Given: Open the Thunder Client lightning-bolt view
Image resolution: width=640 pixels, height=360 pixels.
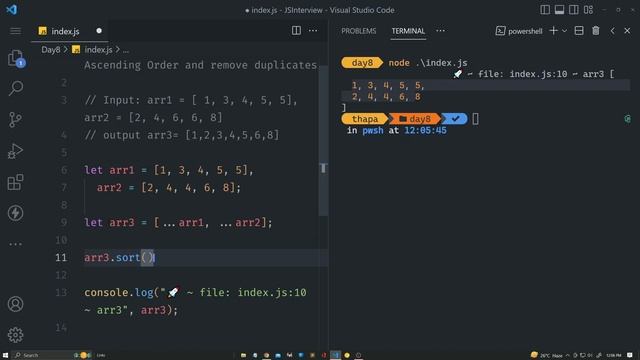Looking at the screenshot, I should click(x=16, y=213).
